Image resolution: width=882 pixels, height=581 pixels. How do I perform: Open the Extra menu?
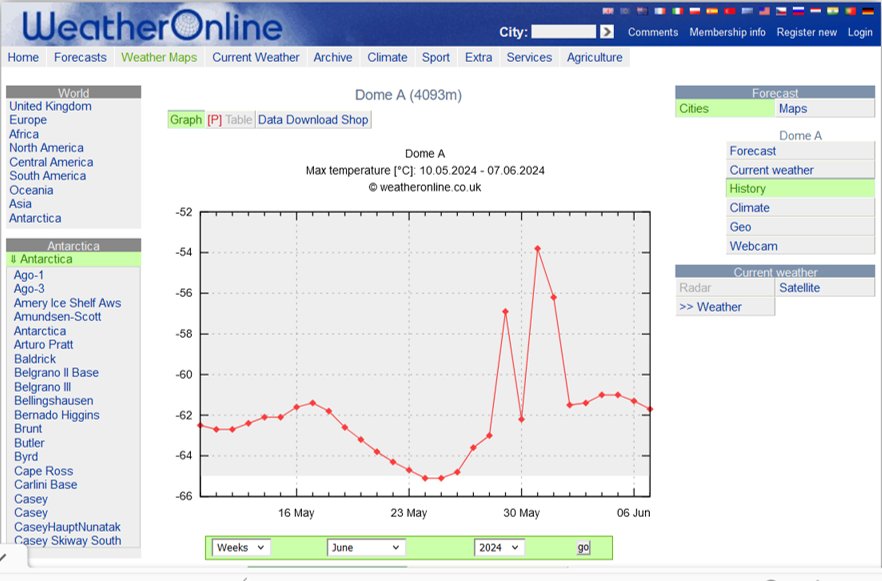[x=479, y=57]
